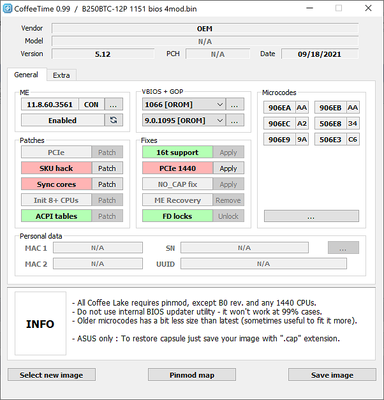The image size is (384, 400).
Task: Toggle the FD locks indicator
Action: point(177,216)
